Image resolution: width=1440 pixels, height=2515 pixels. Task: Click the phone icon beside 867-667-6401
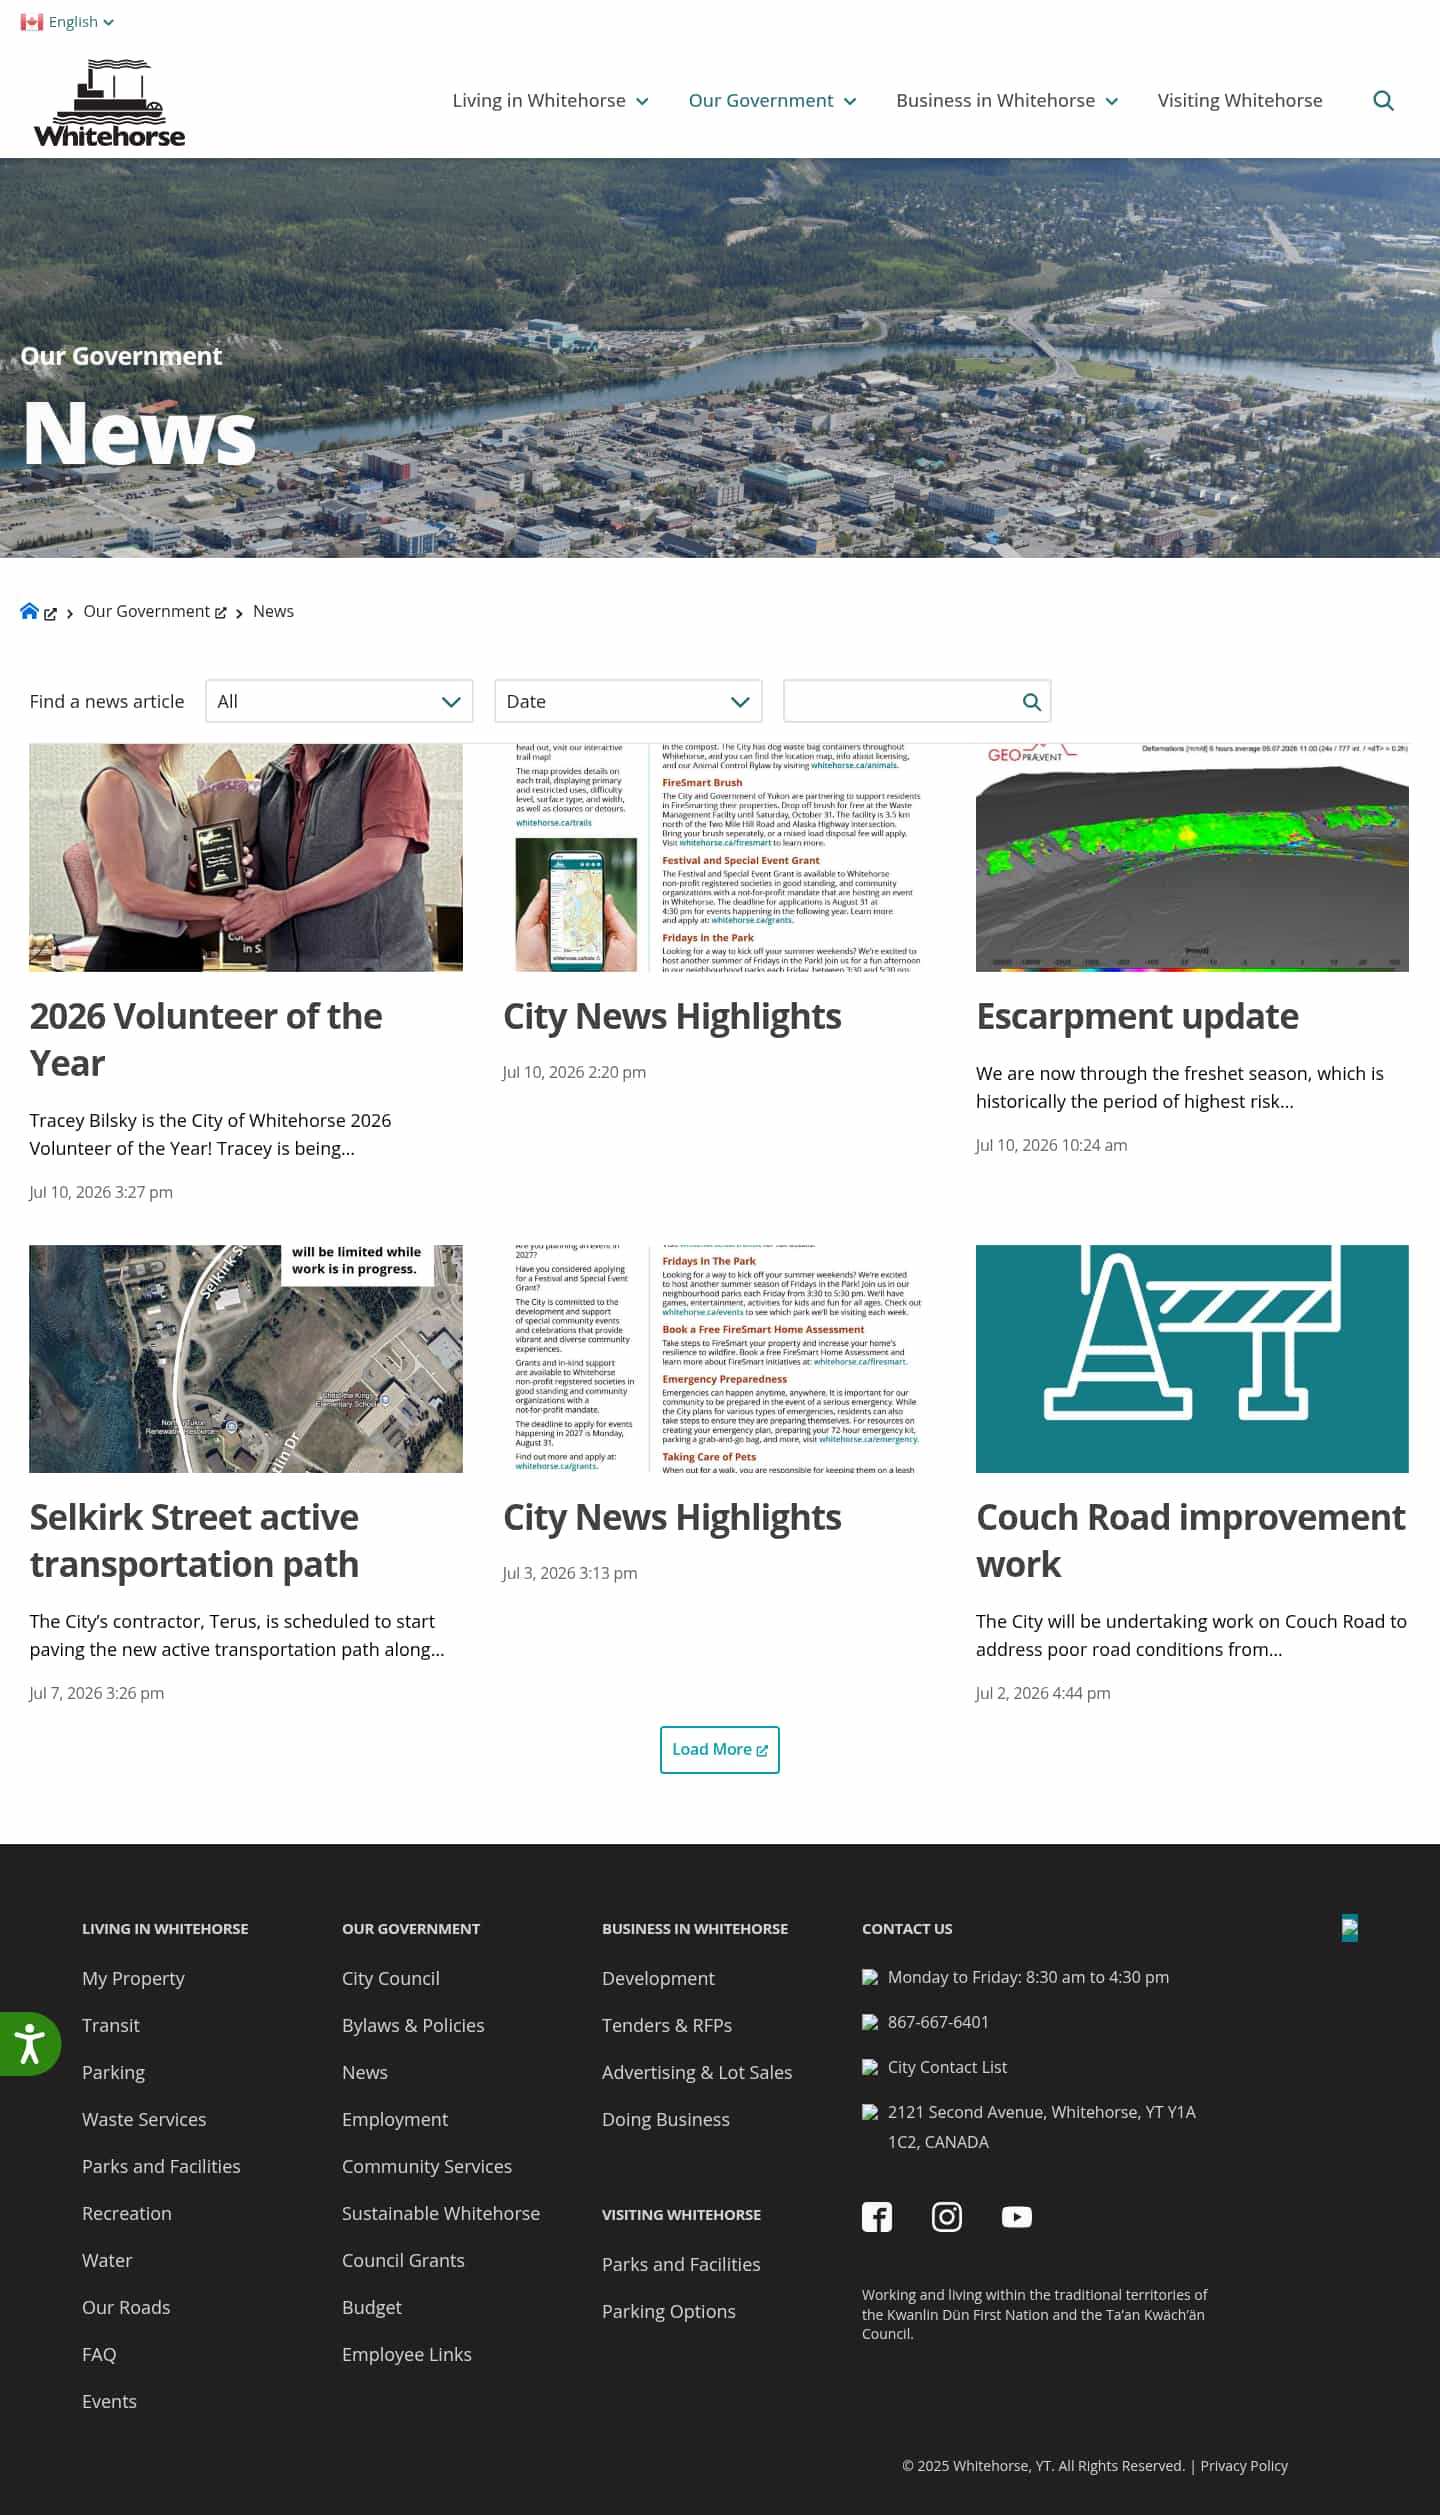(x=870, y=2022)
